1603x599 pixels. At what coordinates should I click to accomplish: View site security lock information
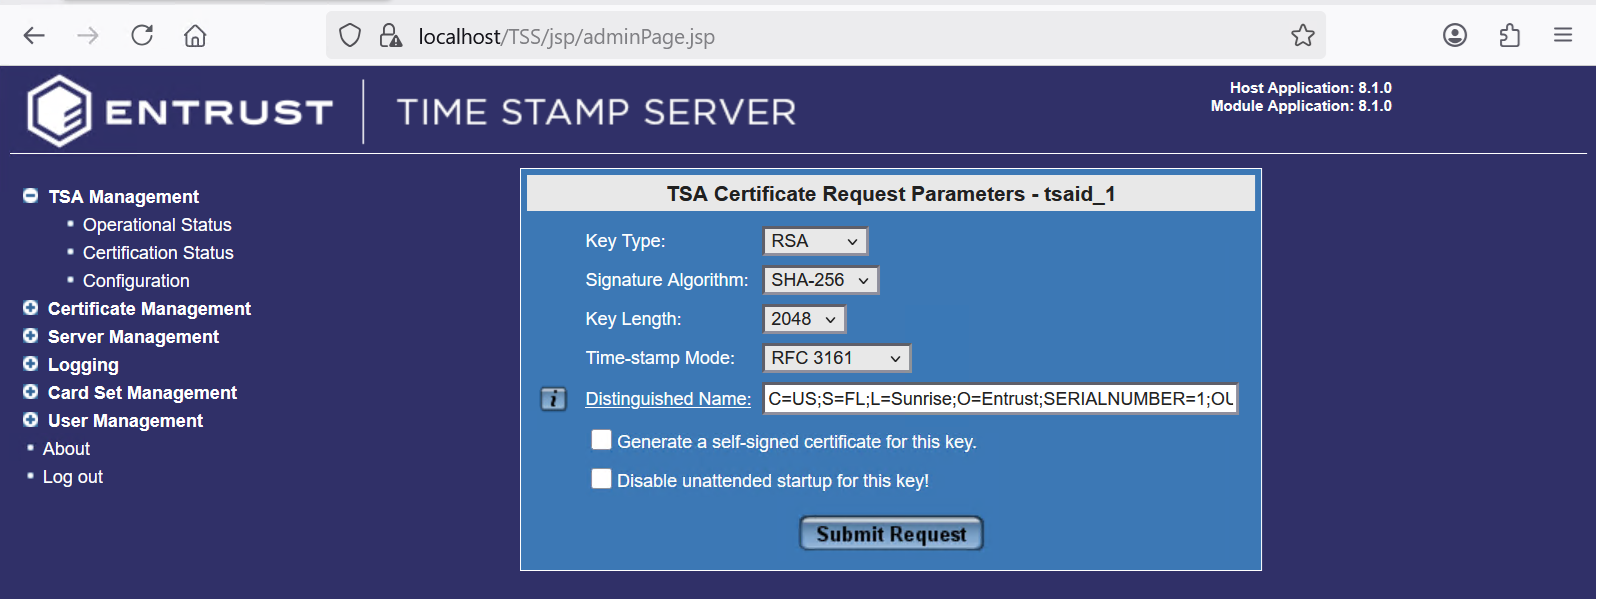[390, 36]
